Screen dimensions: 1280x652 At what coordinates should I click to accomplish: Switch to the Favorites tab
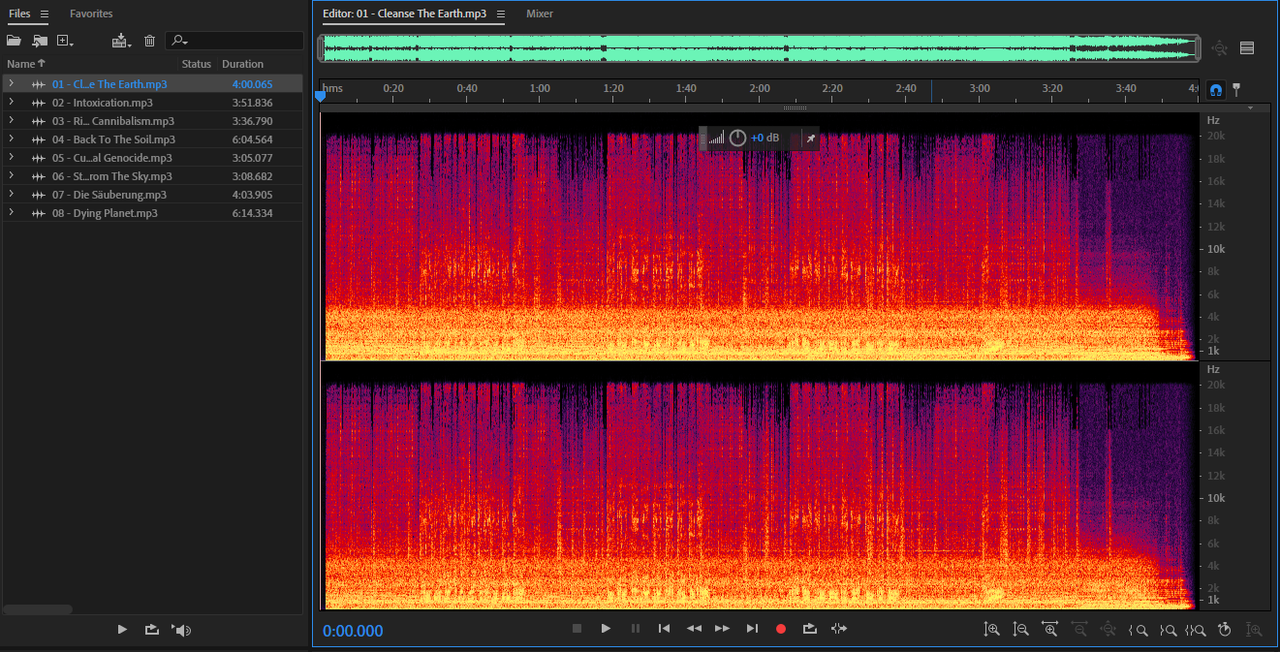91,14
